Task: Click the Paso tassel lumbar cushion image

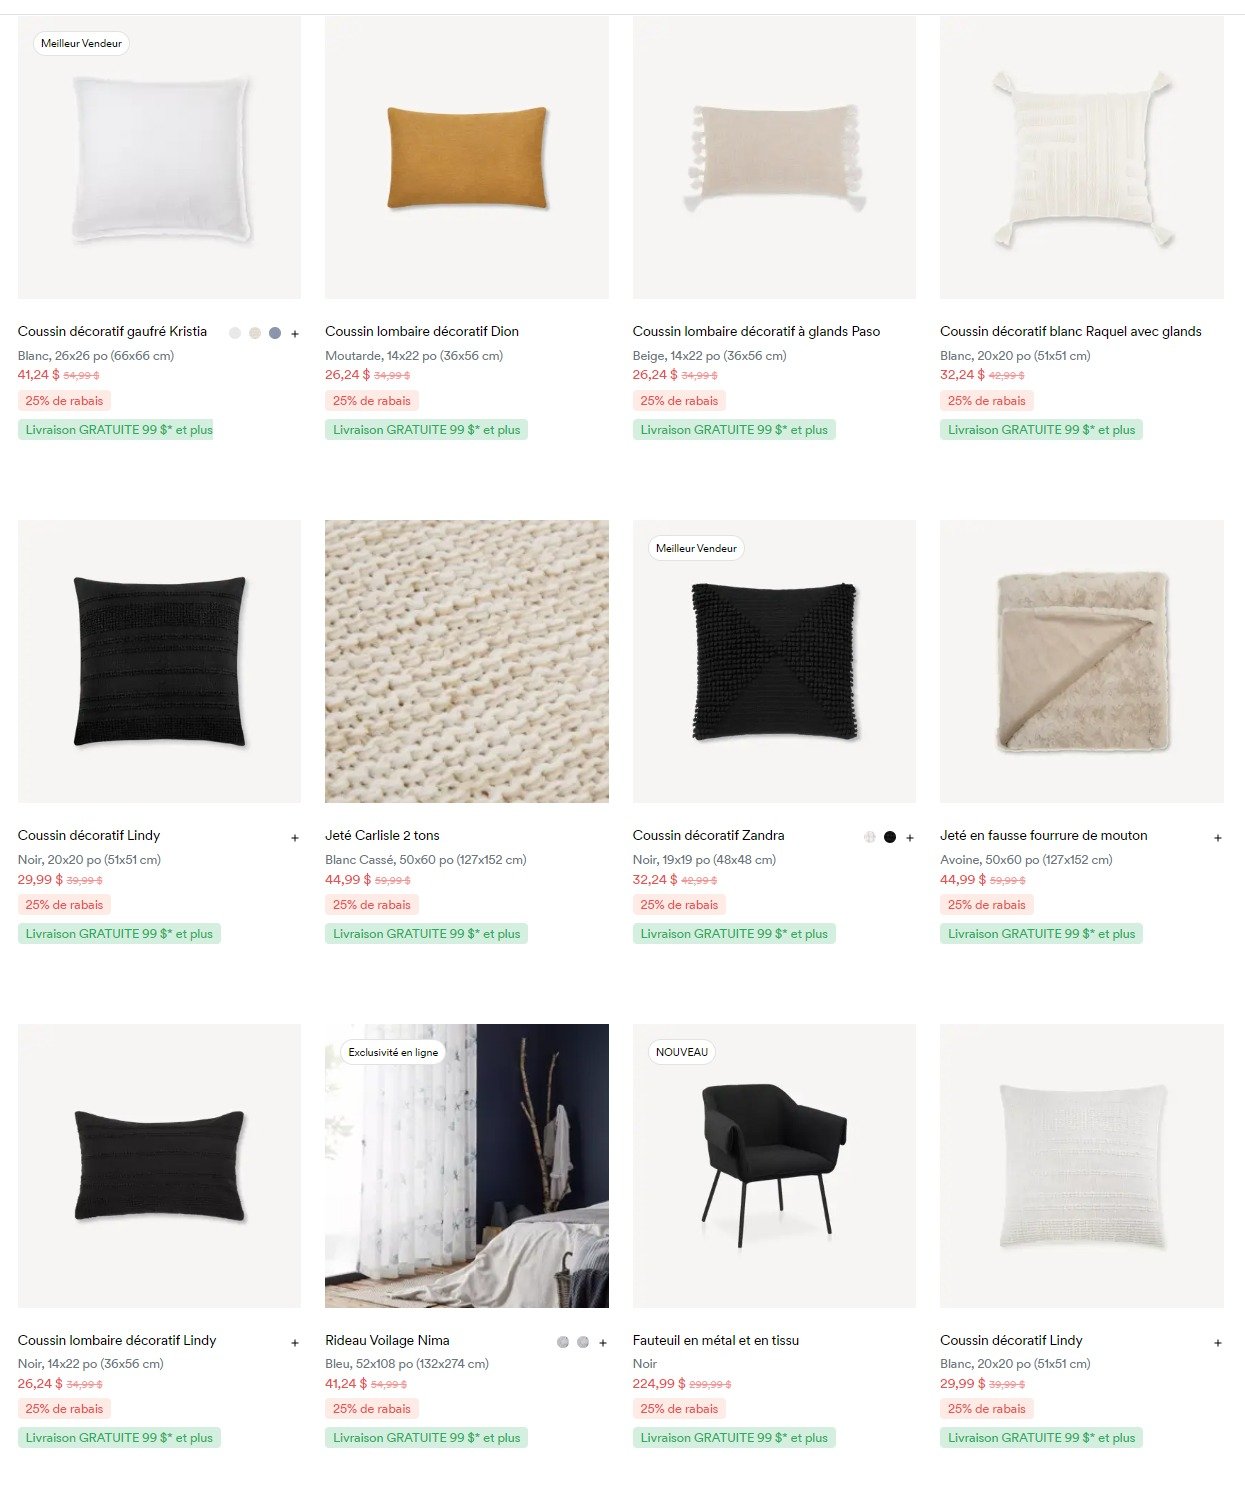Action: click(774, 157)
